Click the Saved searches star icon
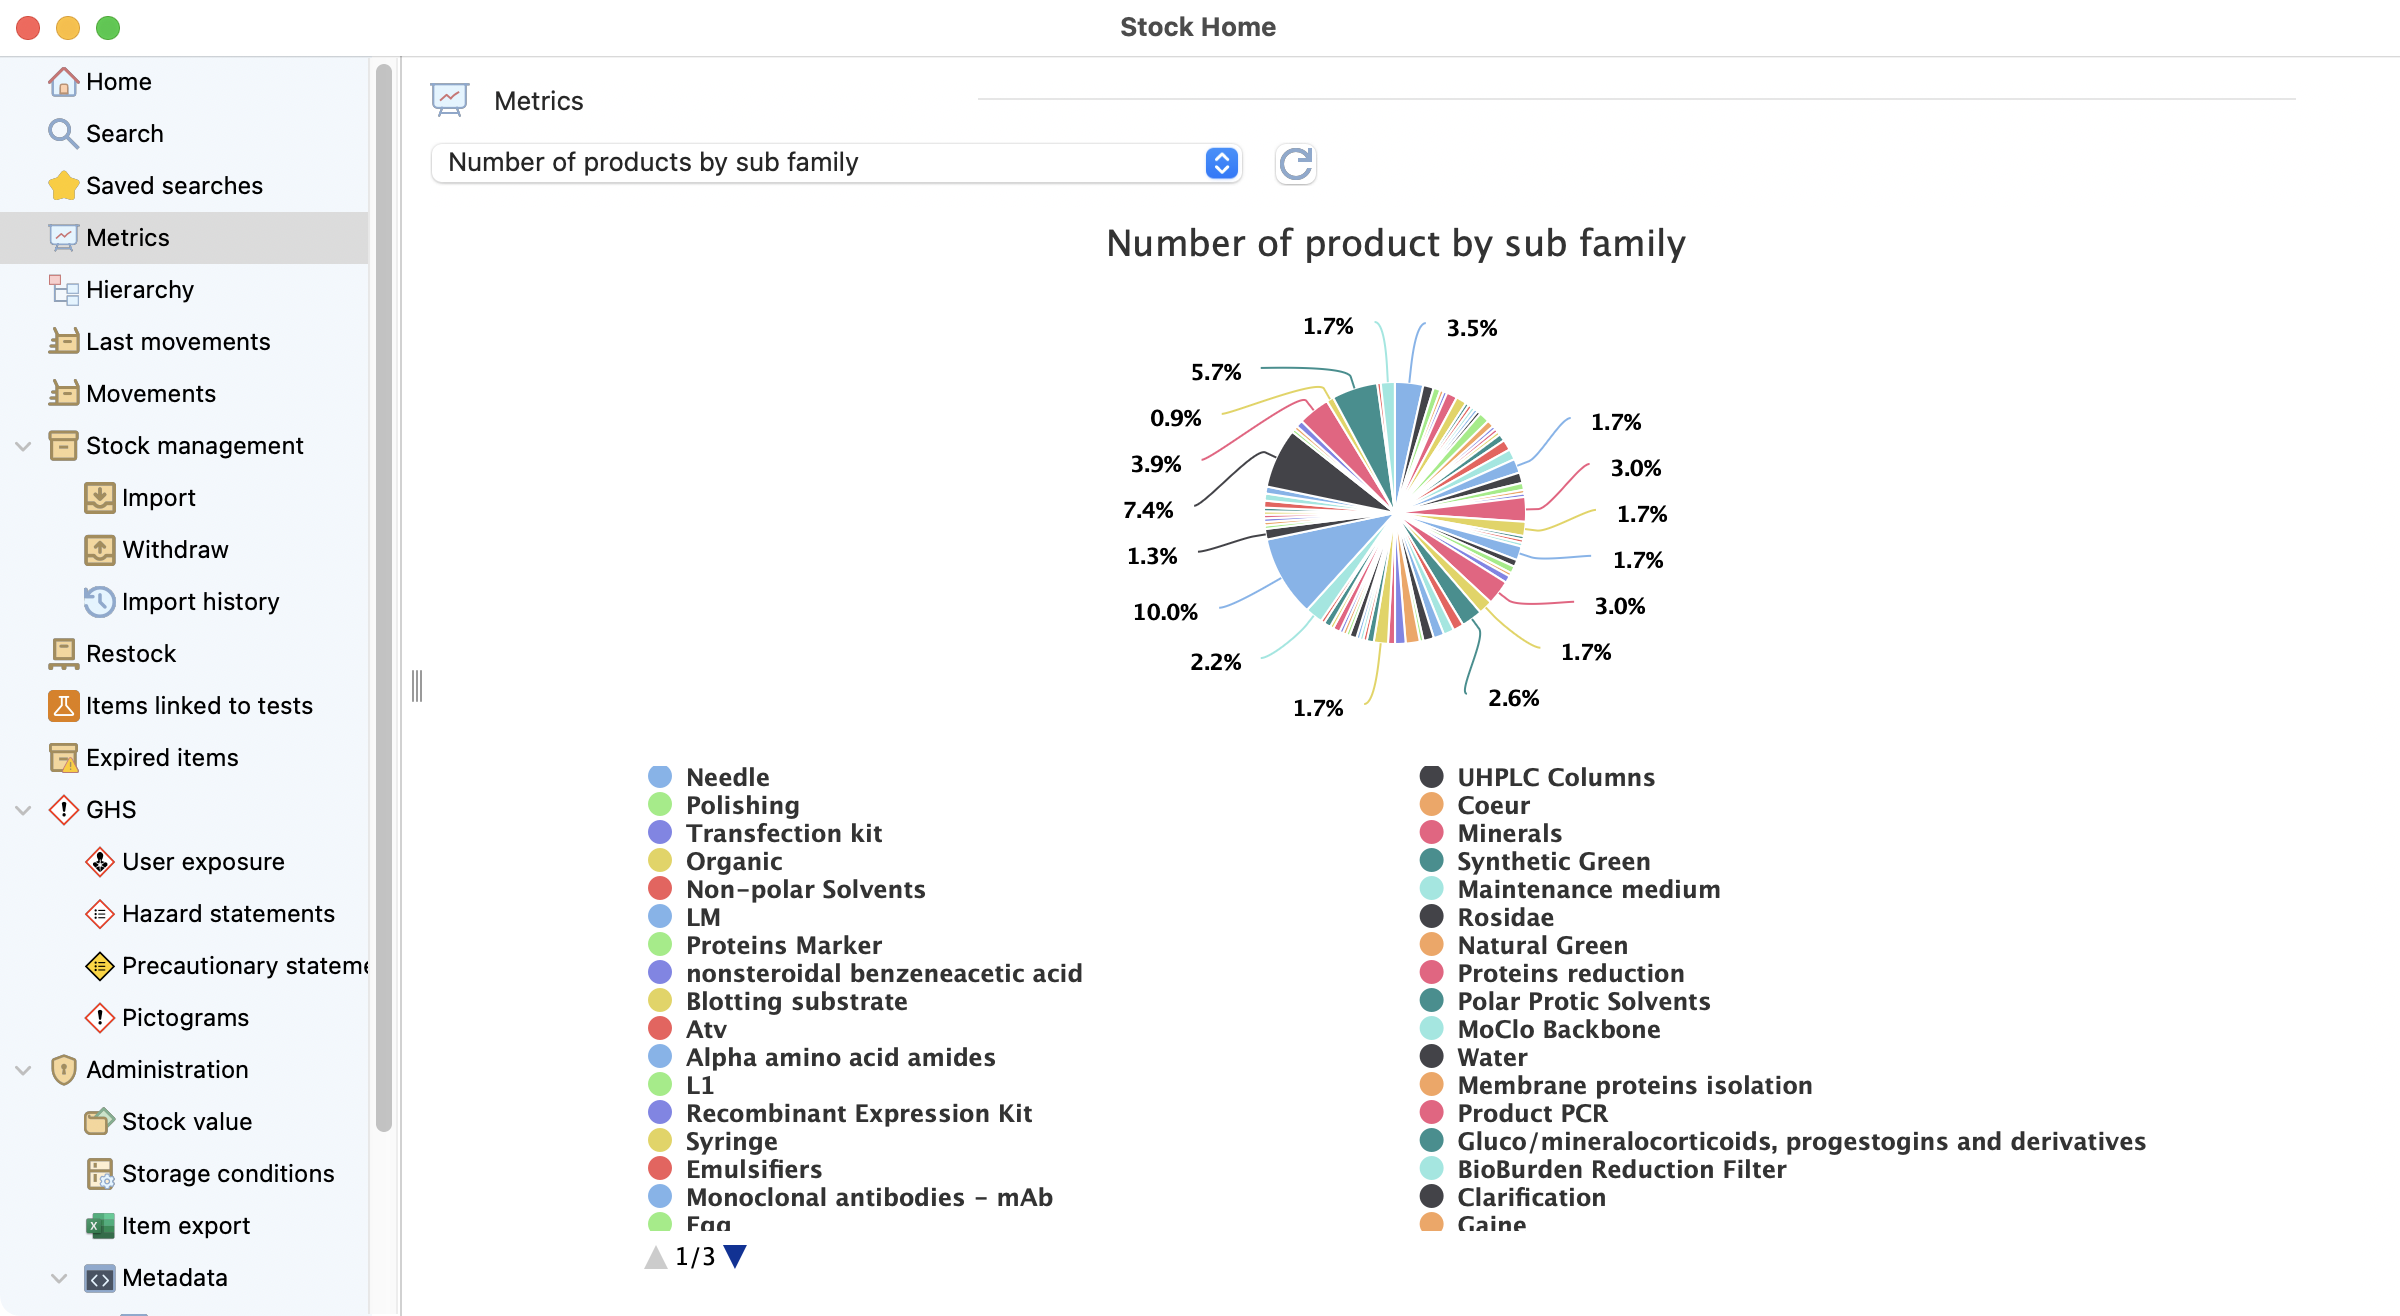The width and height of the screenshot is (2400, 1316). (x=63, y=186)
